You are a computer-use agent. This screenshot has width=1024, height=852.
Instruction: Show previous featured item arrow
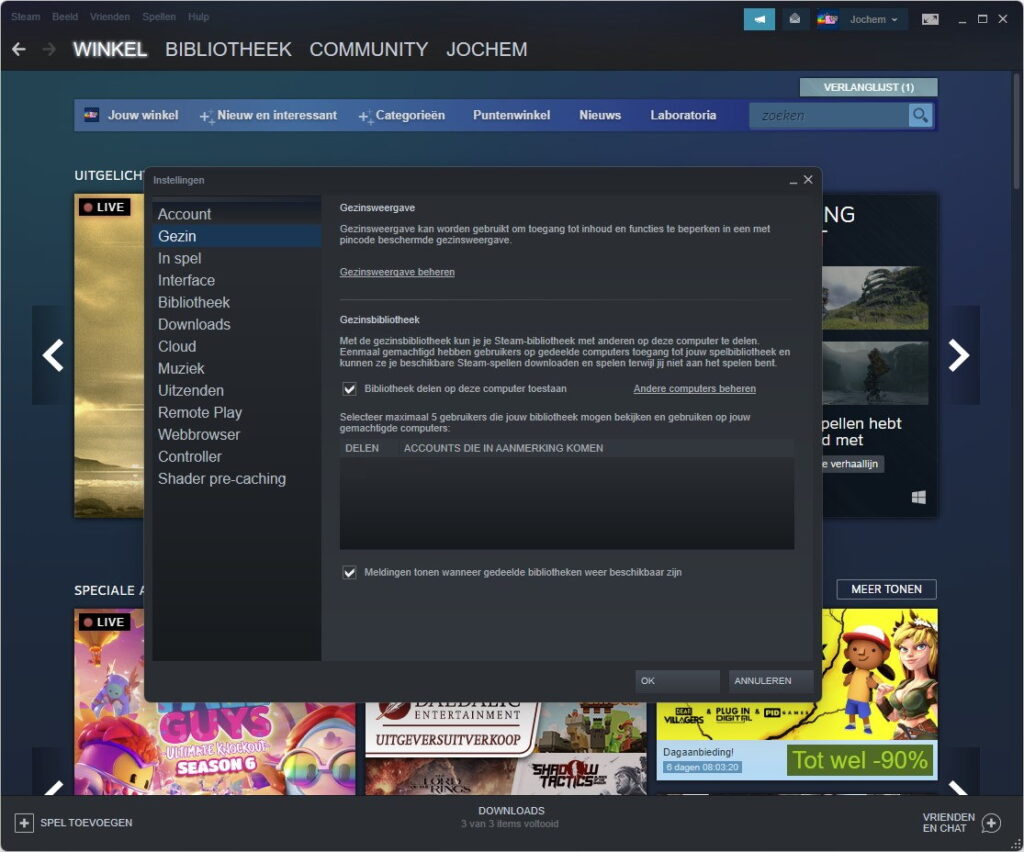tap(52, 355)
